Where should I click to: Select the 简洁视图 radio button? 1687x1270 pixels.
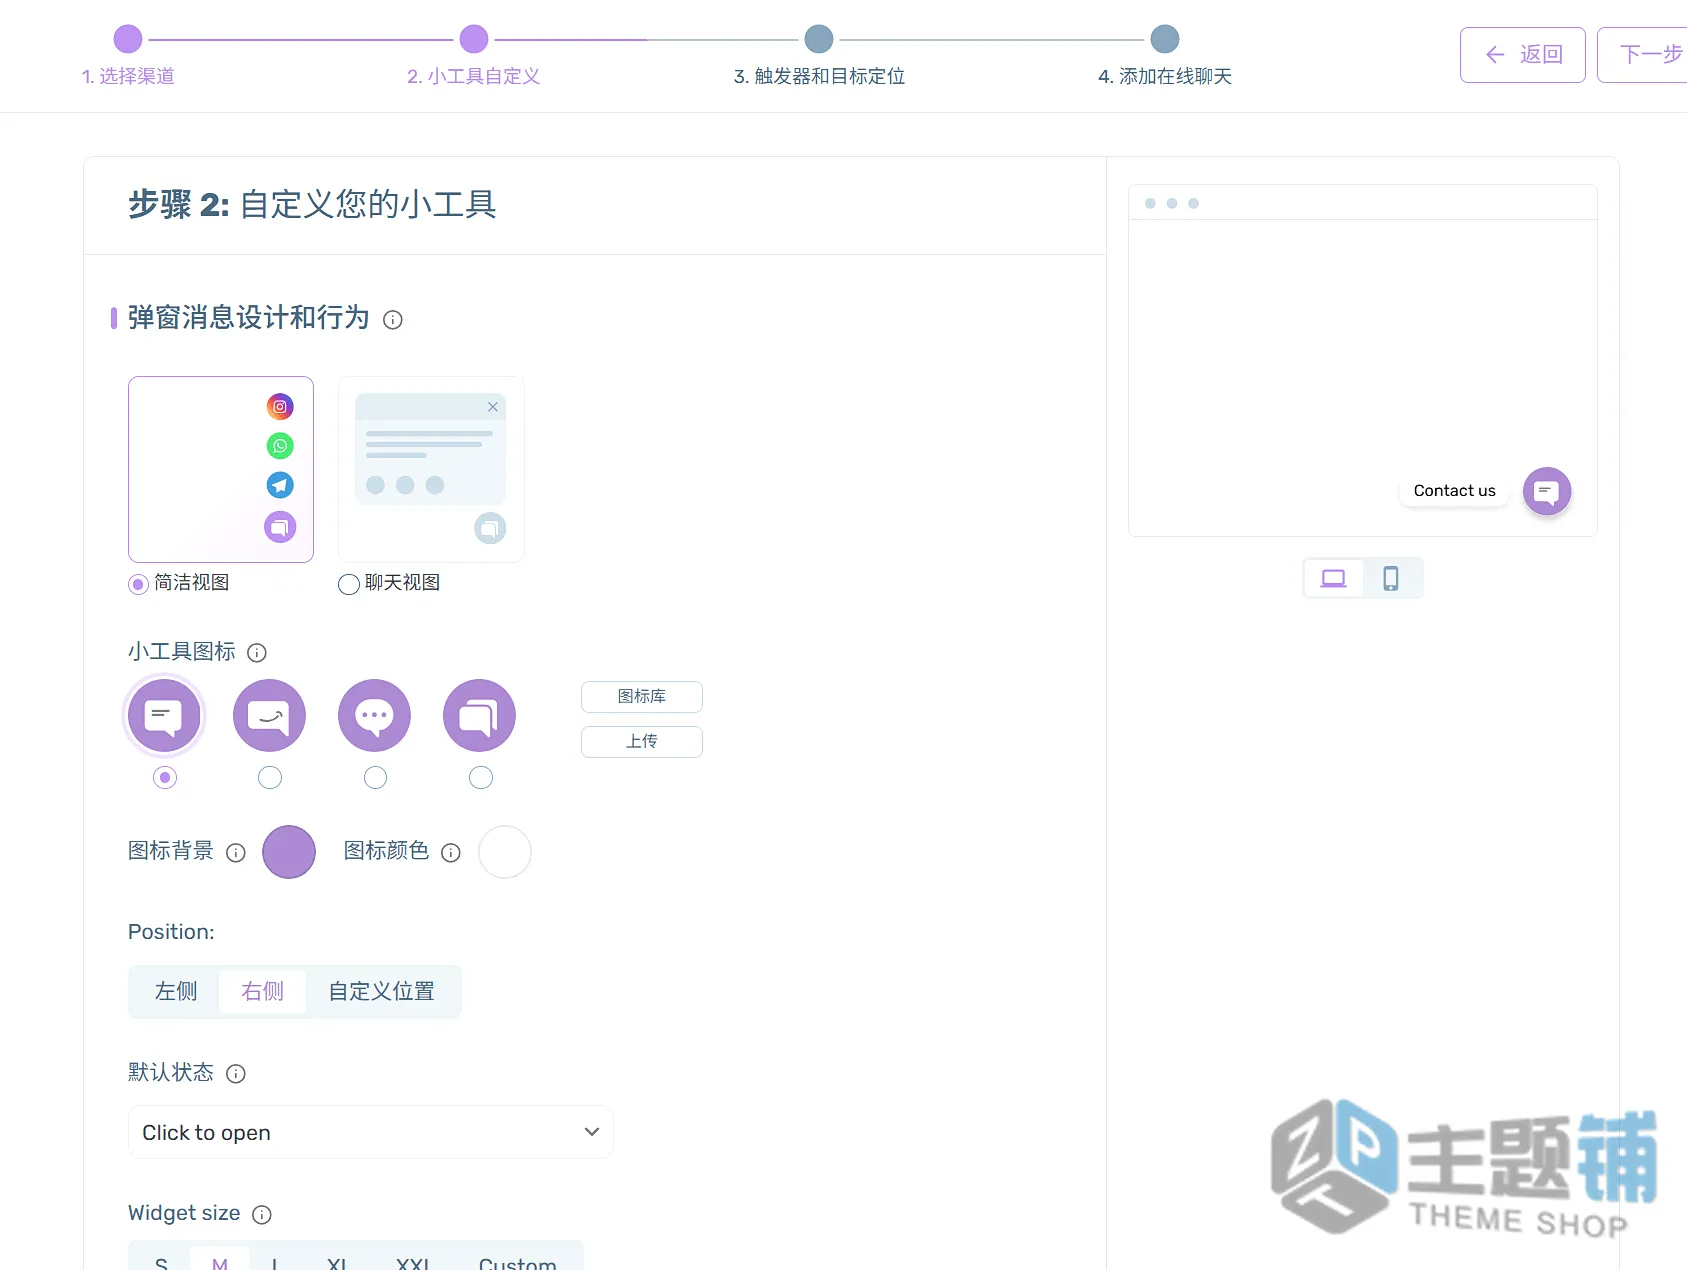[x=138, y=585]
